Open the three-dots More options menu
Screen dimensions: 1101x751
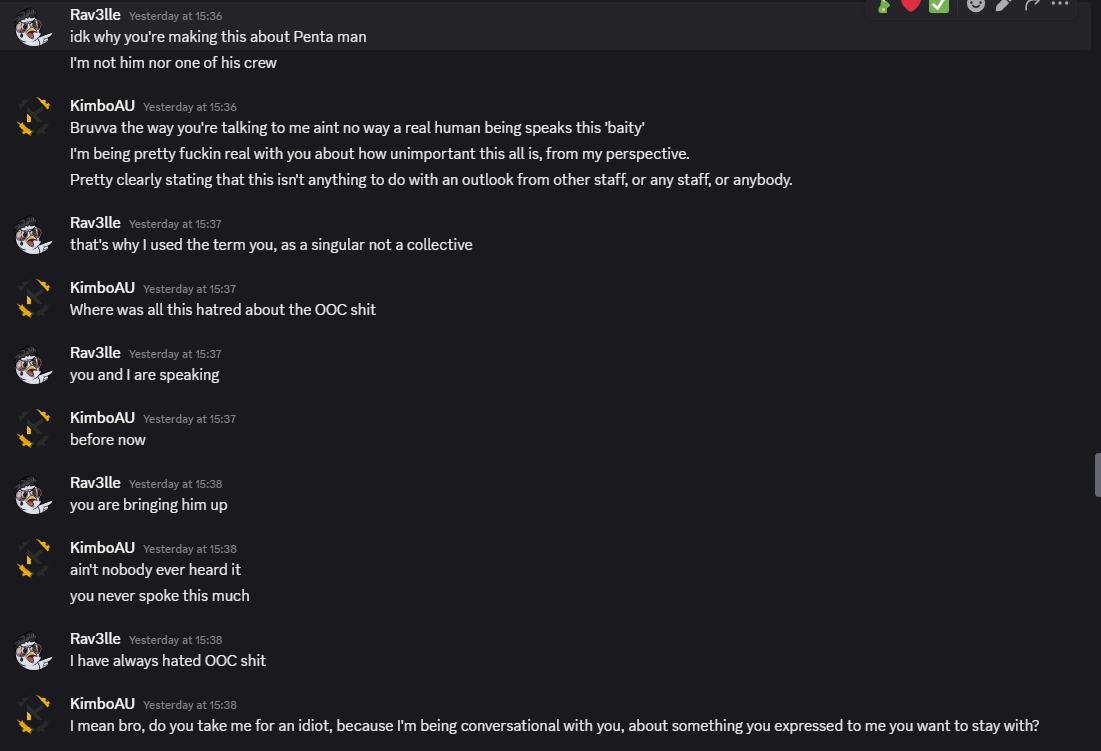coord(1060,5)
